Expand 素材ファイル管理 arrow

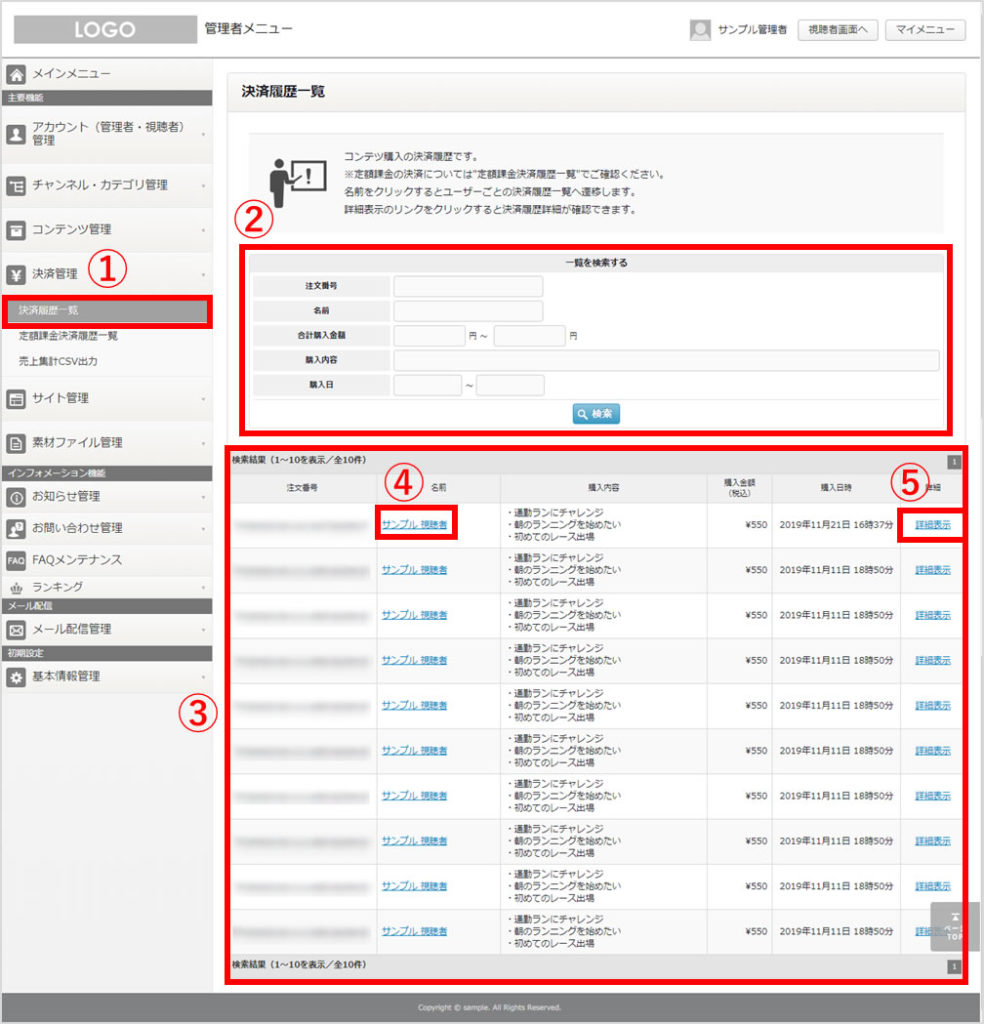[204, 443]
